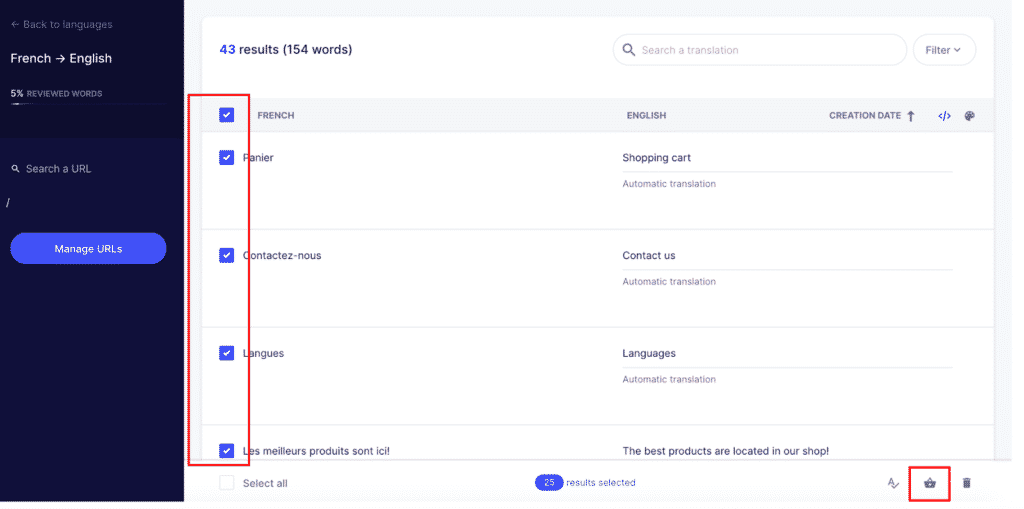The width and height of the screenshot is (1024, 509).
Task: Click the magnifier icon in translation search
Action: click(629, 50)
